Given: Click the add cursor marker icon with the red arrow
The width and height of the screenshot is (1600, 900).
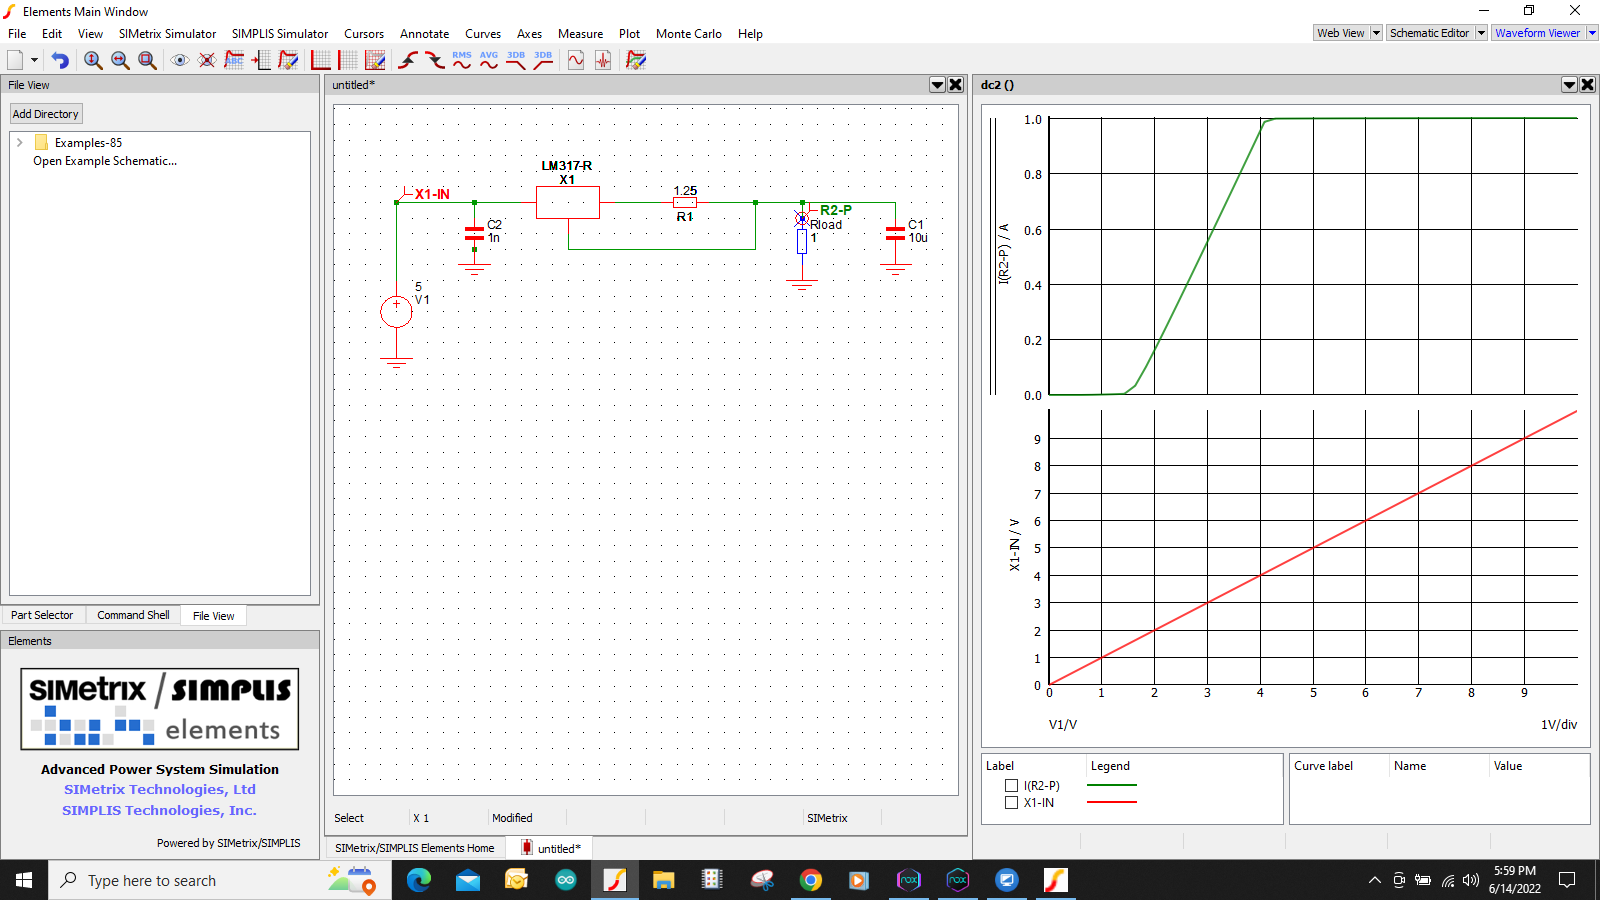Looking at the screenshot, I should click(261, 60).
